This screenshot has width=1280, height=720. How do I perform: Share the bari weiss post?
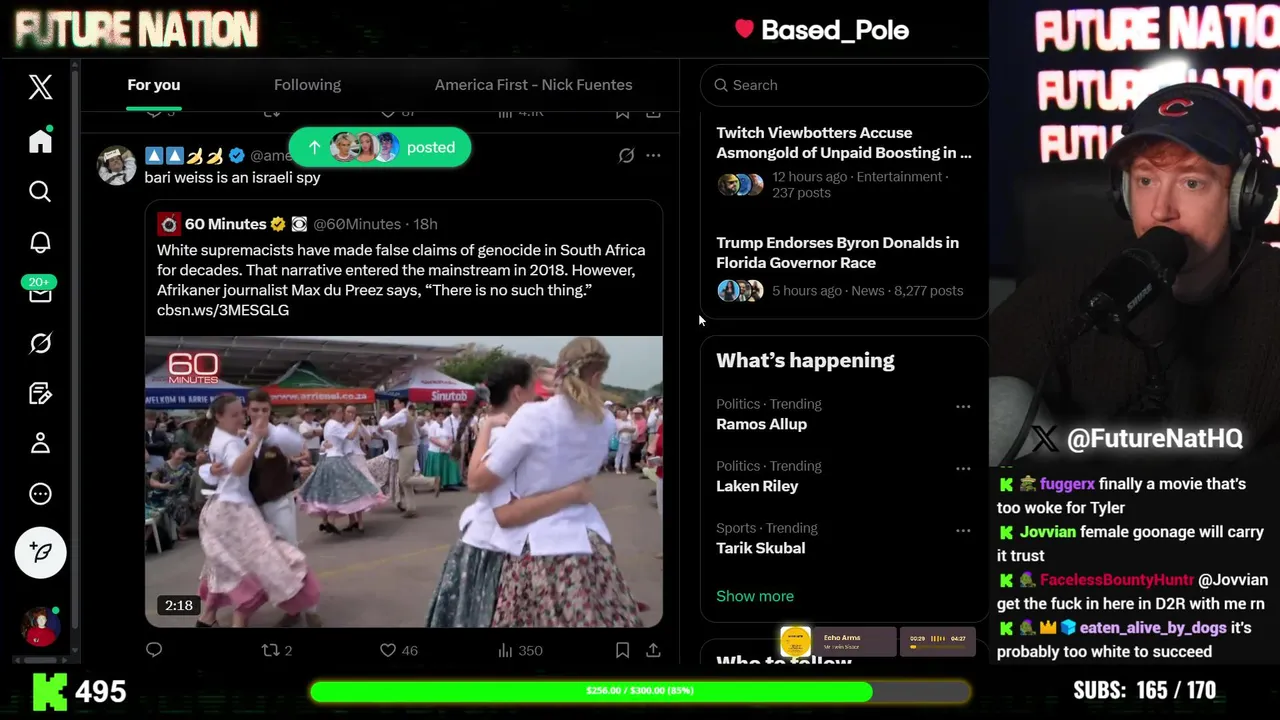653,650
